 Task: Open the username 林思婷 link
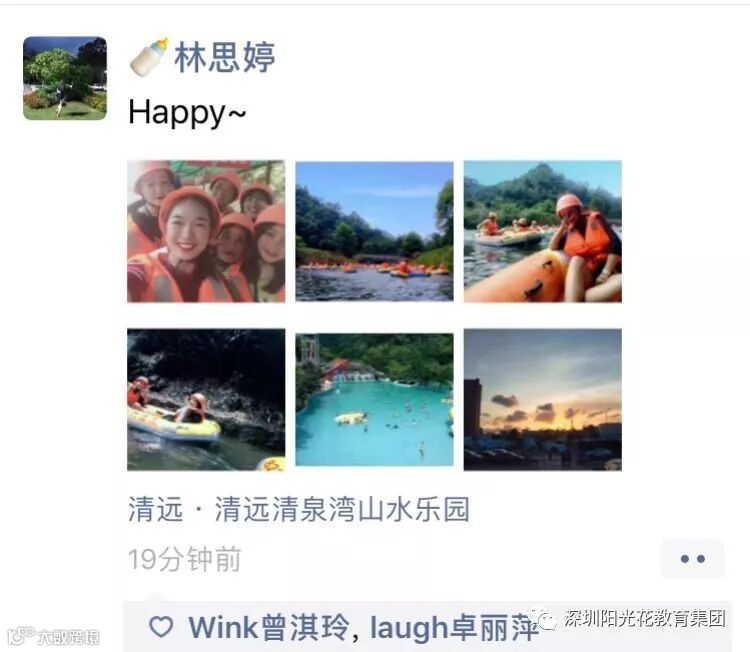tap(225, 57)
